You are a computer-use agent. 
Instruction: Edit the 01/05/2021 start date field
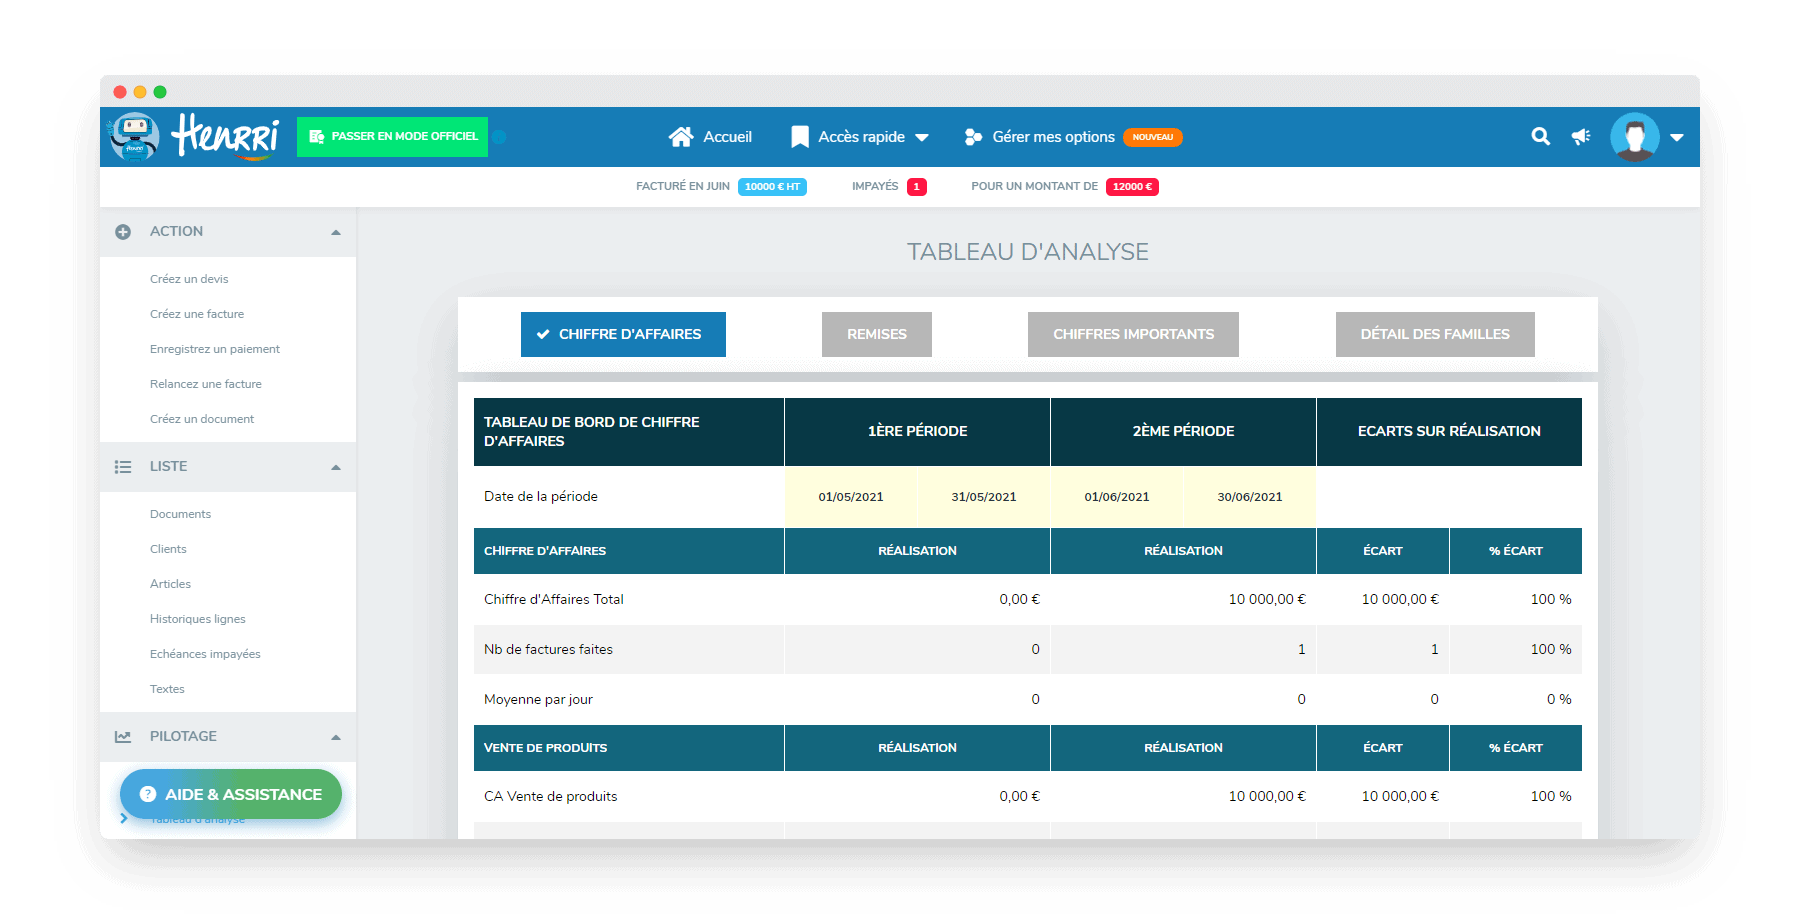[851, 497]
